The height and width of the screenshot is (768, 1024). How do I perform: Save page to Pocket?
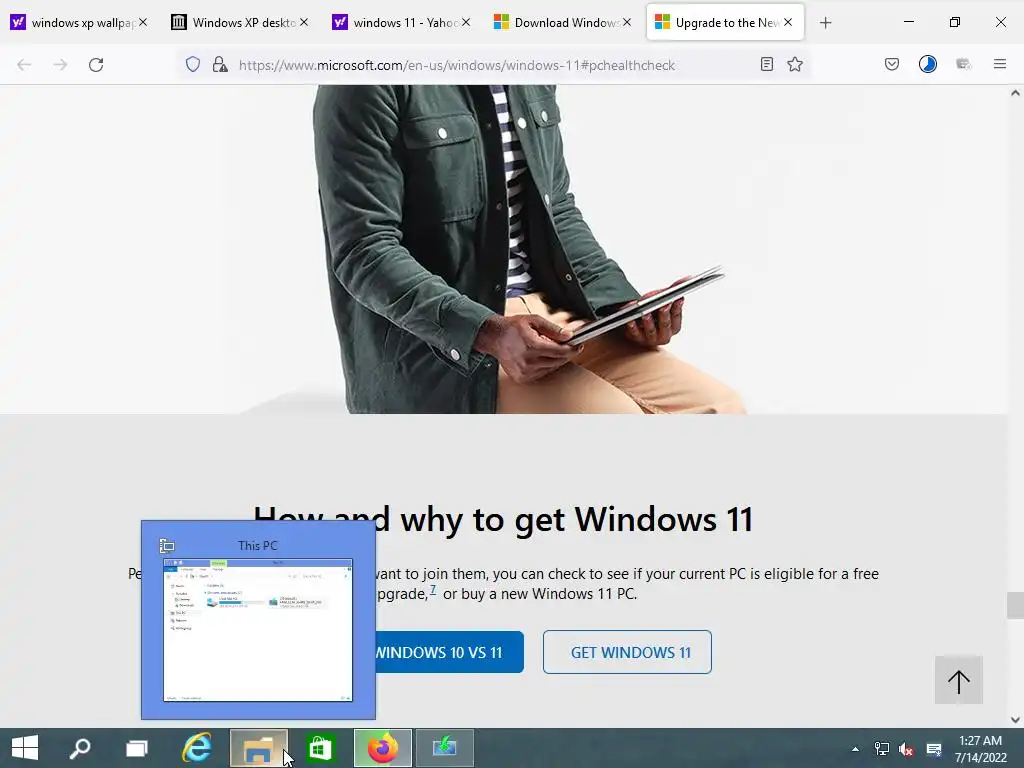click(x=892, y=64)
